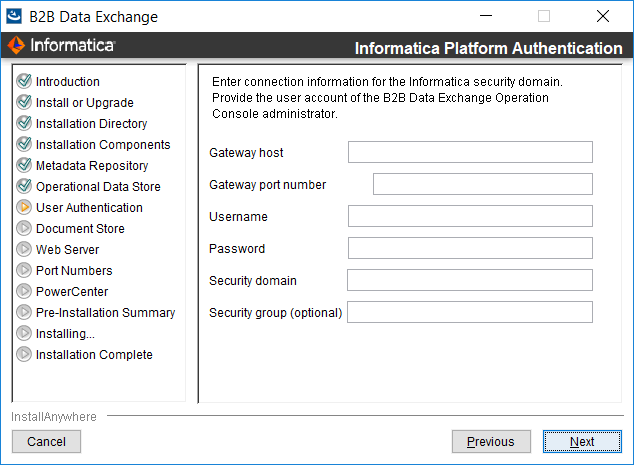Viewport: 634px width, 465px height.
Task: Click the Username text box
Action: tap(470, 216)
